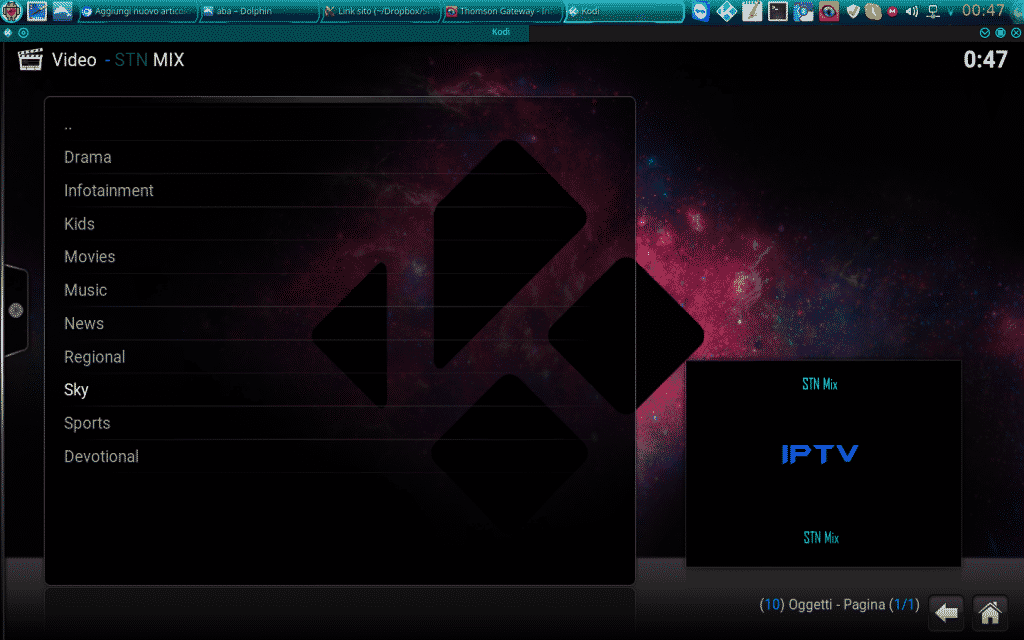Open the Infotainment category
The width and height of the screenshot is (1024, 640).
click(340, 191)
